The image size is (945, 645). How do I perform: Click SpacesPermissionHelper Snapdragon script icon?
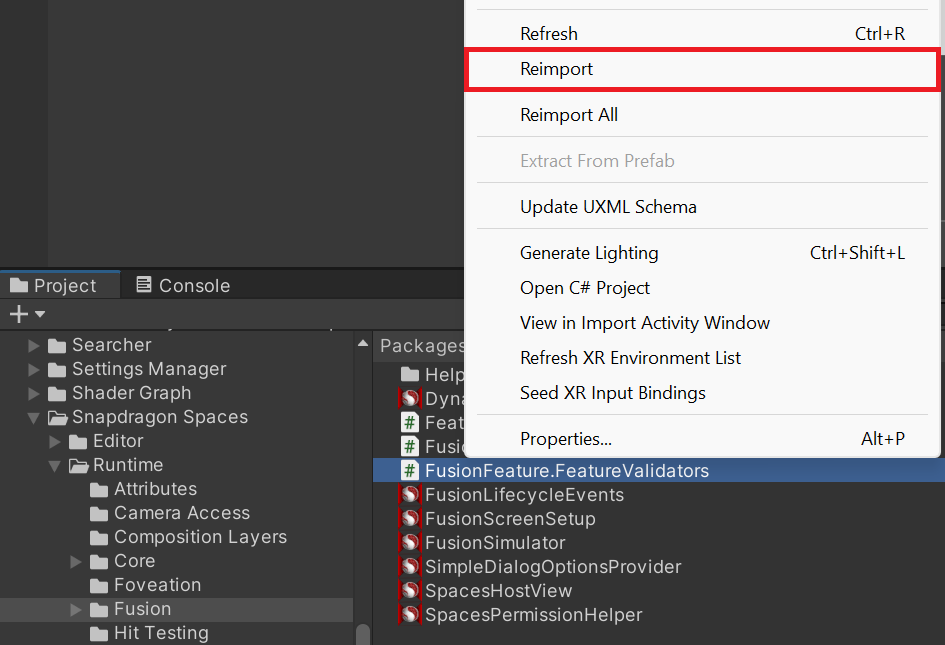(x=410, y=615)
